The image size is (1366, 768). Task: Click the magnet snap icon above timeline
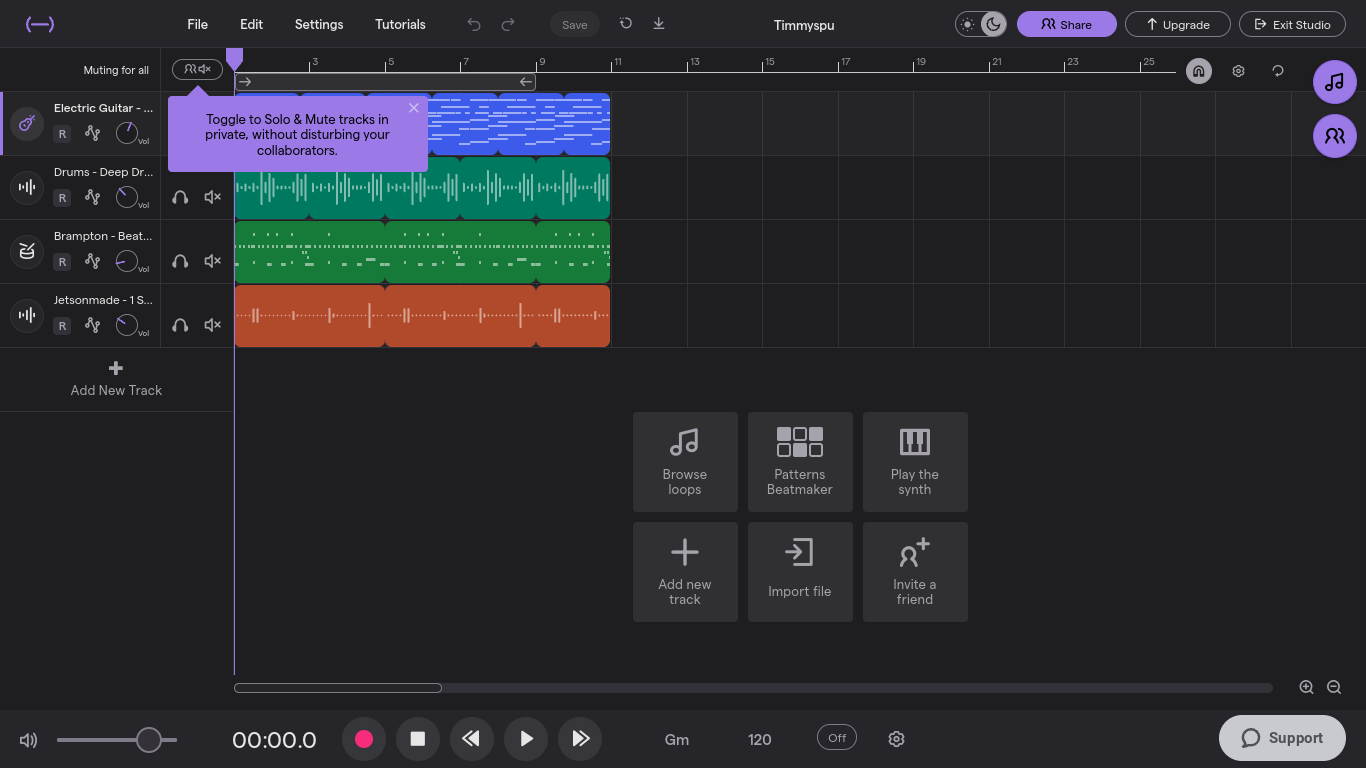1198,71
